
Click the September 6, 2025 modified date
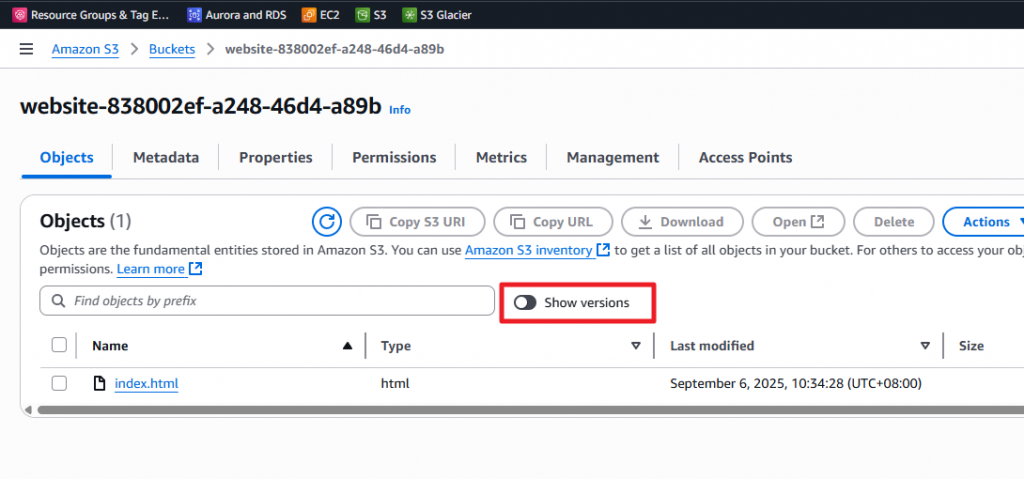point(795,384)
